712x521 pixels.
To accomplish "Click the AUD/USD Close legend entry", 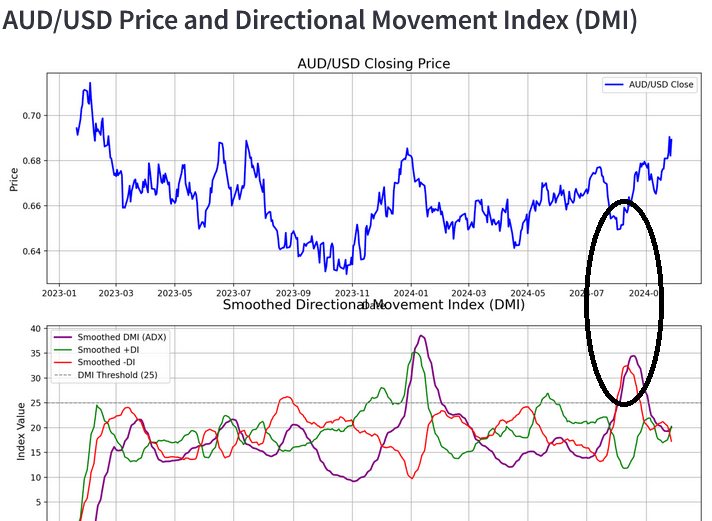I will pyautogui.click(x=650, y=84).
